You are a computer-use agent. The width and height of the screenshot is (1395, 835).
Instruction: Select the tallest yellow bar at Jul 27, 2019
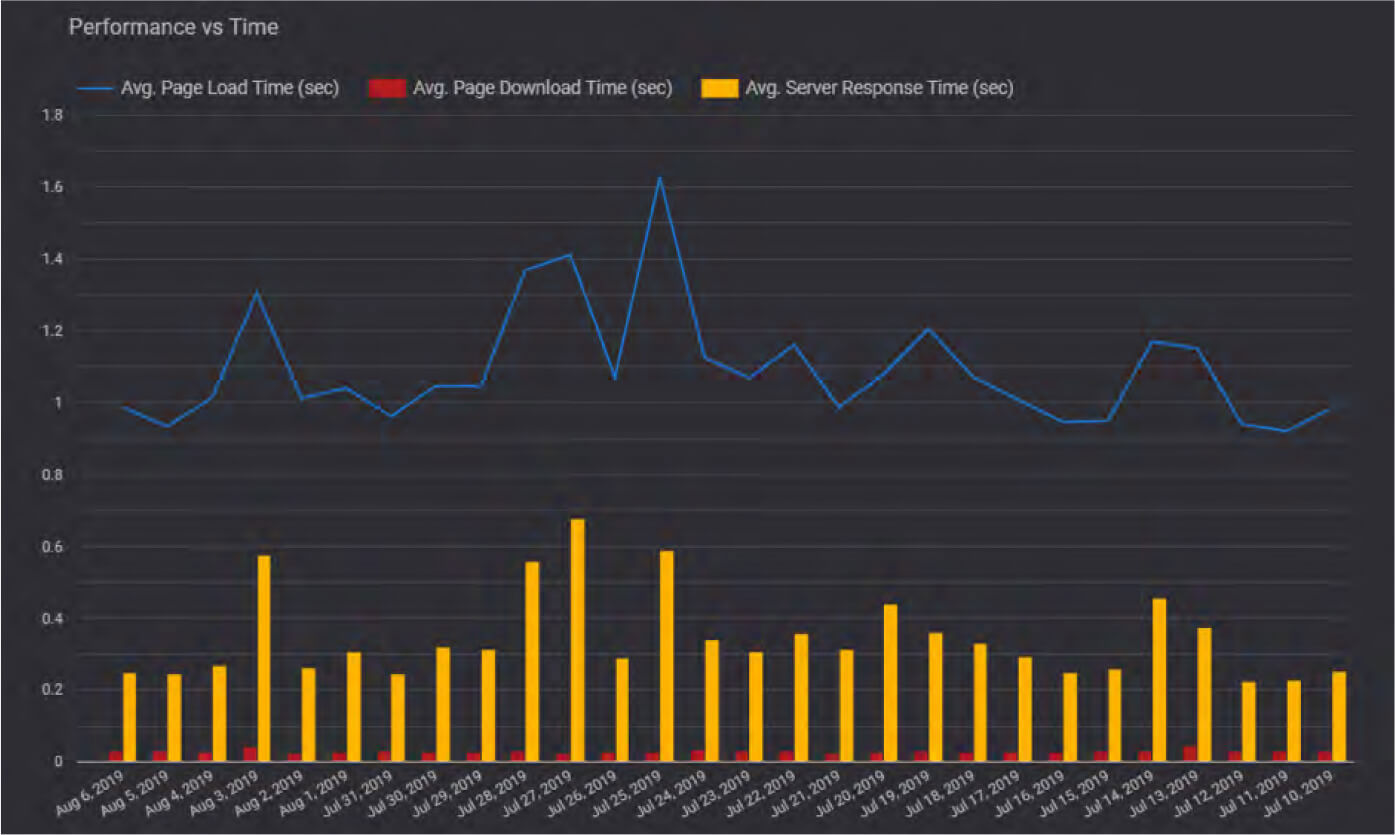[x=577, y=640]
